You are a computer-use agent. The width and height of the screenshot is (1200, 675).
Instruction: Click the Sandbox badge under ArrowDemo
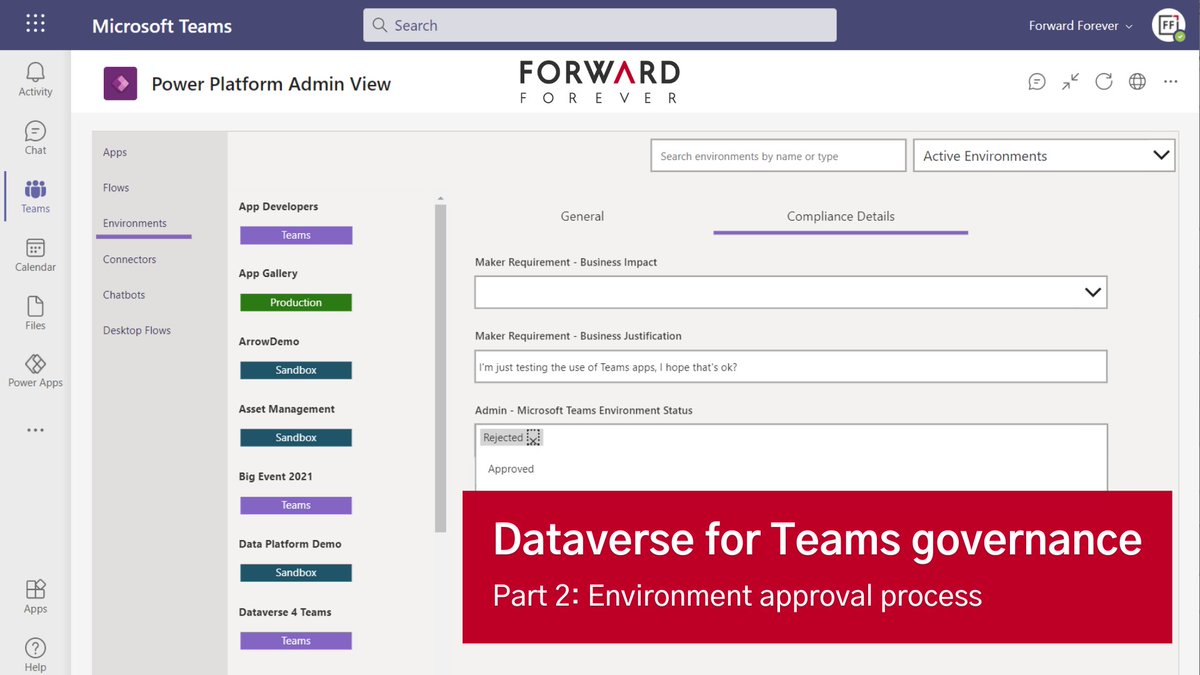click(x=296, y=370)
